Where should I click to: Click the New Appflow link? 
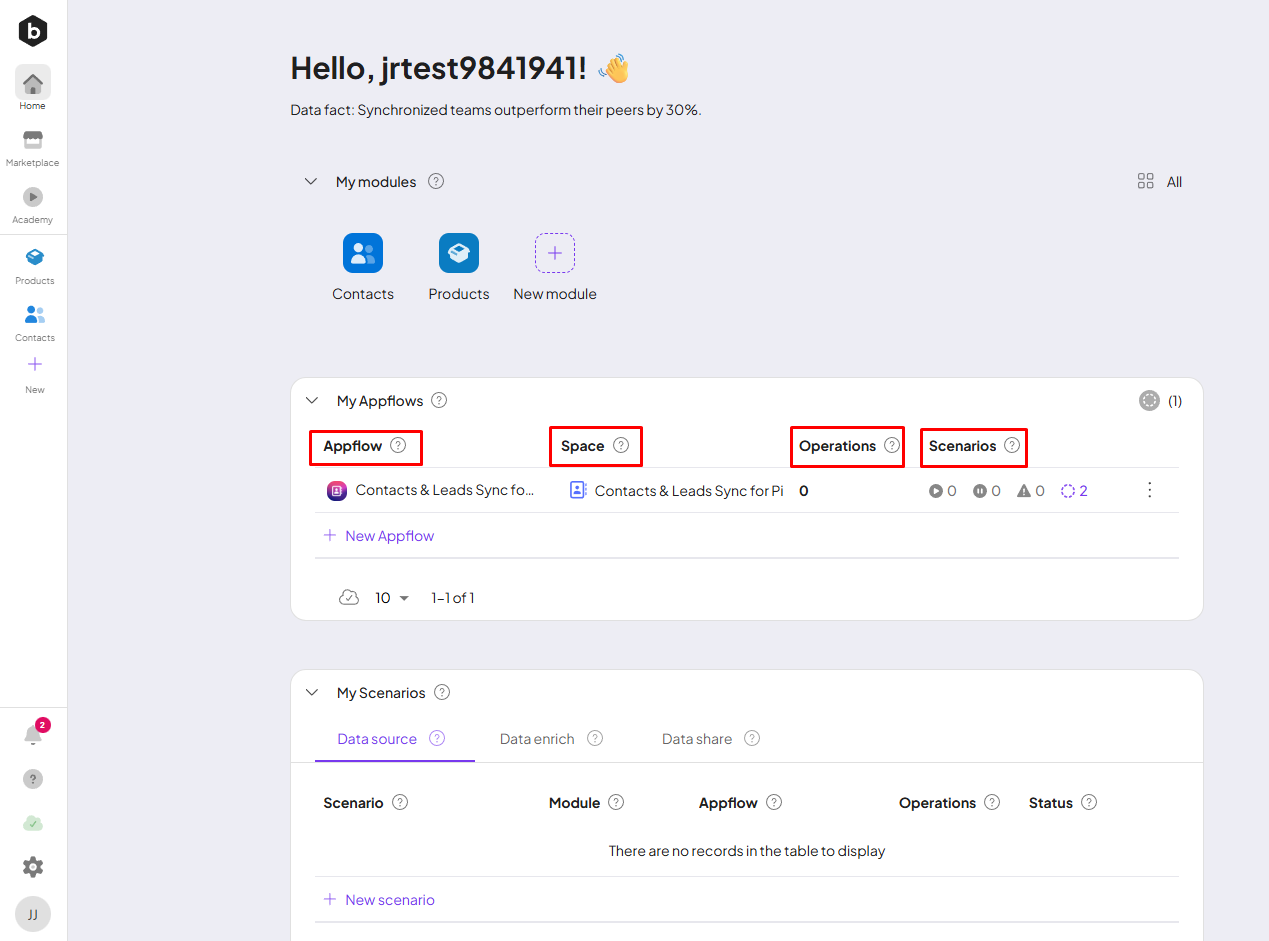click(389, 536)
